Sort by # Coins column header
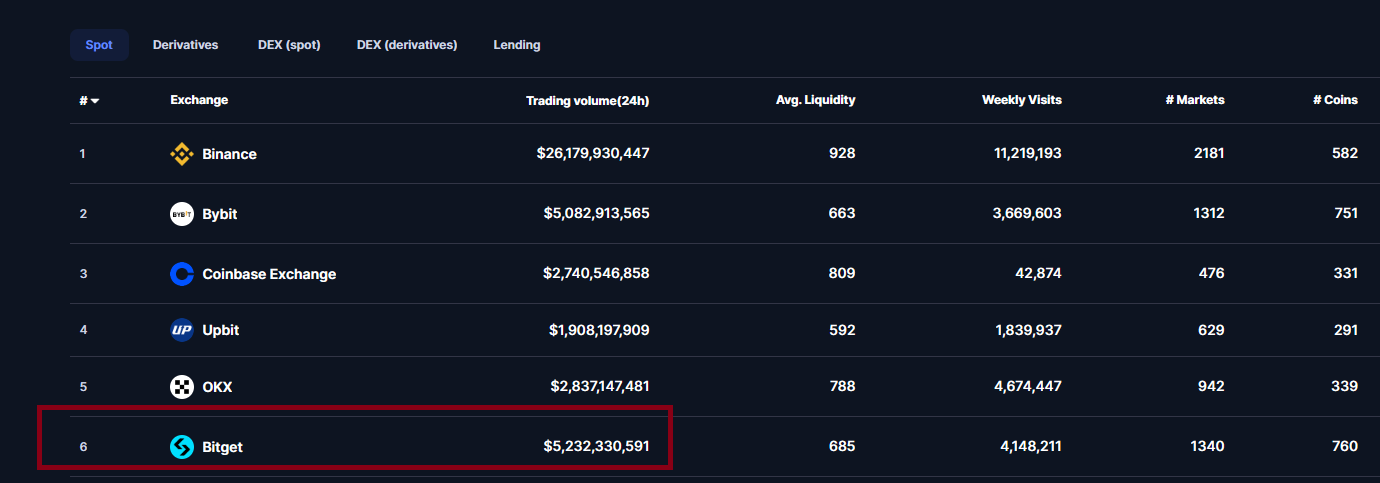The width and height of the screenshot is (1380, 483). 1336,100
